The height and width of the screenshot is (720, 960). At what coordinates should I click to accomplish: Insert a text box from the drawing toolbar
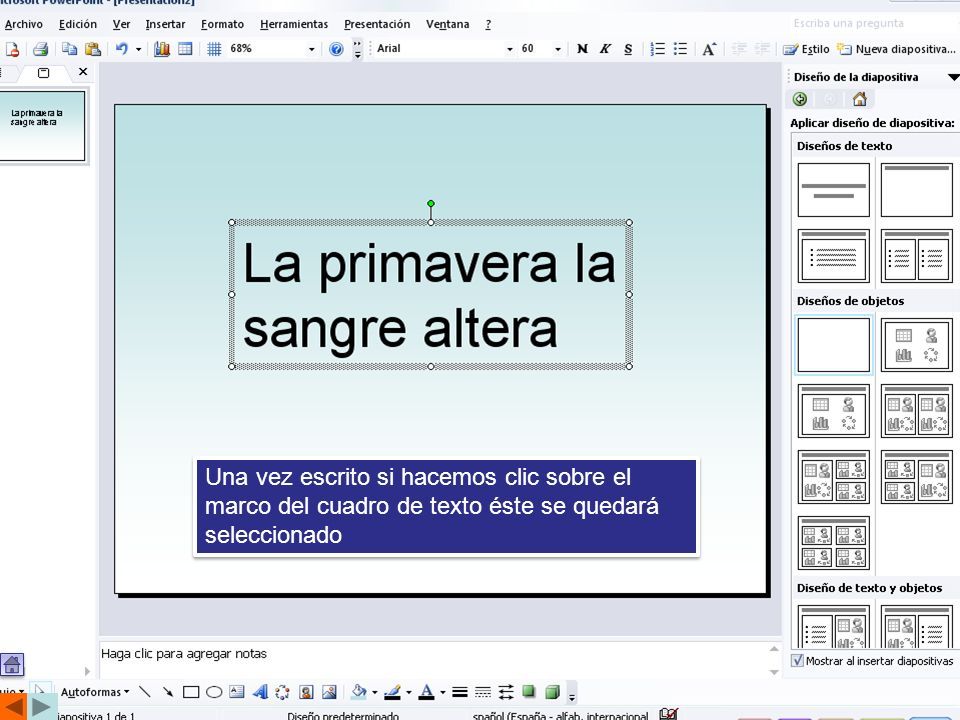236,692
